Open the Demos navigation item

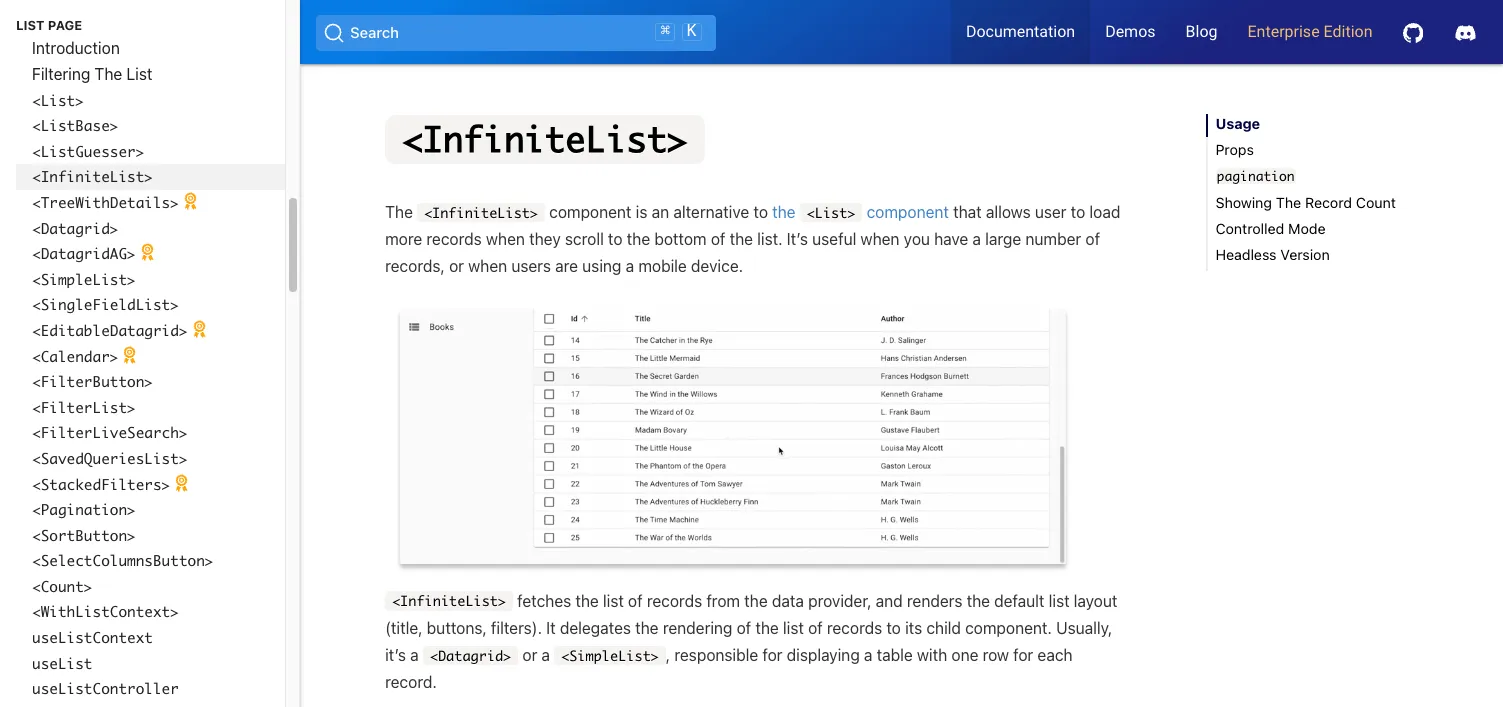tap(1129, 31)
